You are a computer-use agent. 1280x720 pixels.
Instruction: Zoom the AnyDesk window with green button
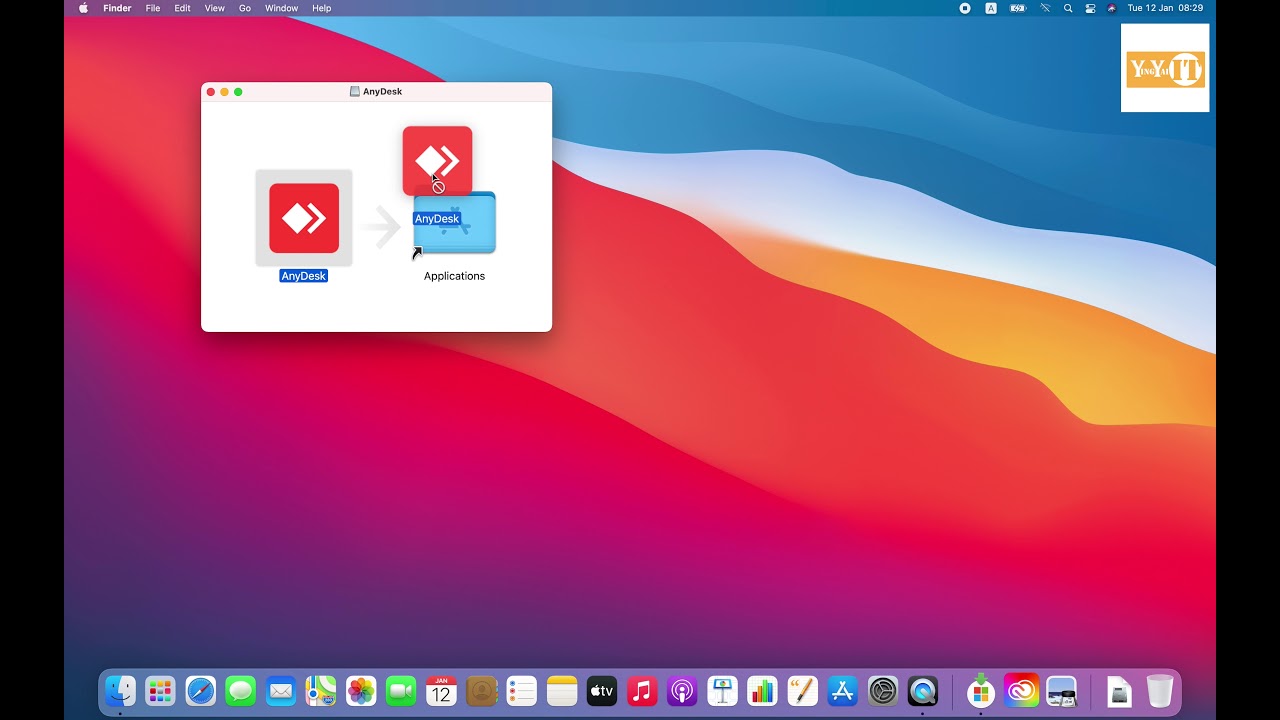[x=238, y=92]
